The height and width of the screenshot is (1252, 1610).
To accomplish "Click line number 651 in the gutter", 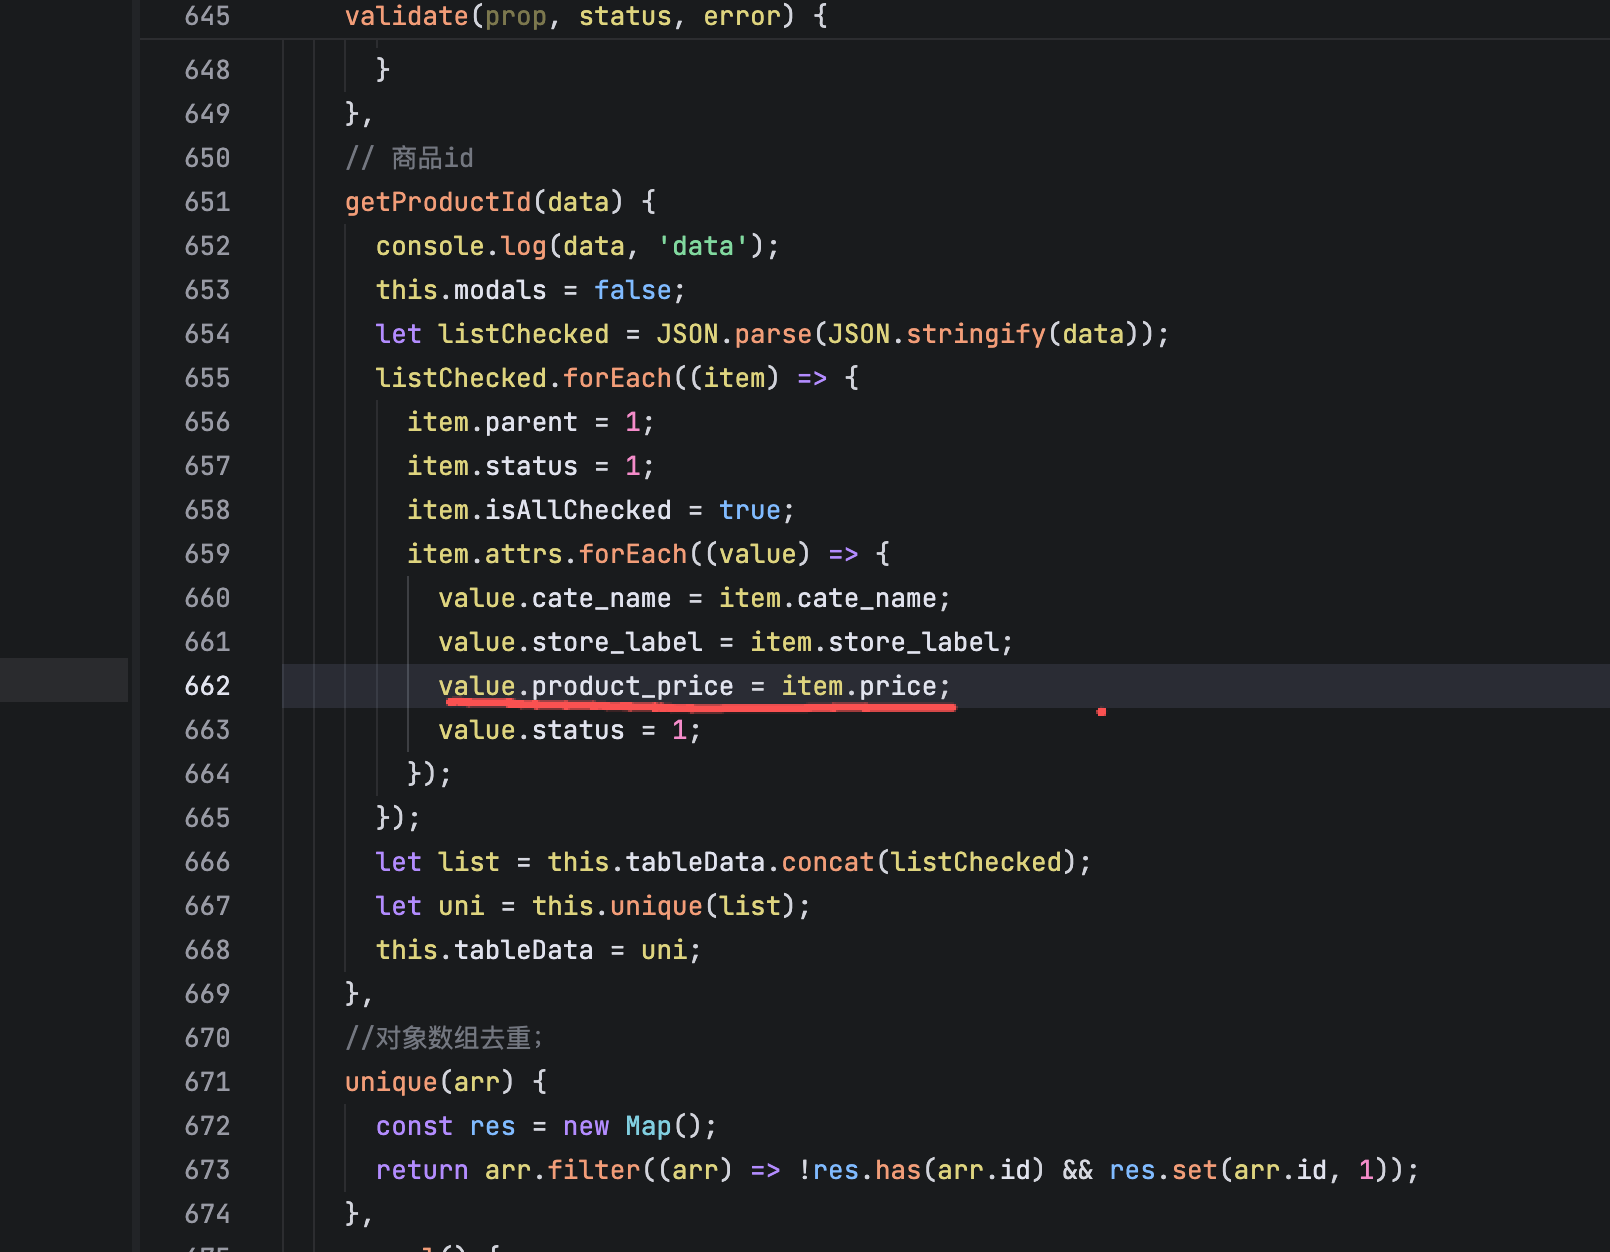I will pos(207,202).
